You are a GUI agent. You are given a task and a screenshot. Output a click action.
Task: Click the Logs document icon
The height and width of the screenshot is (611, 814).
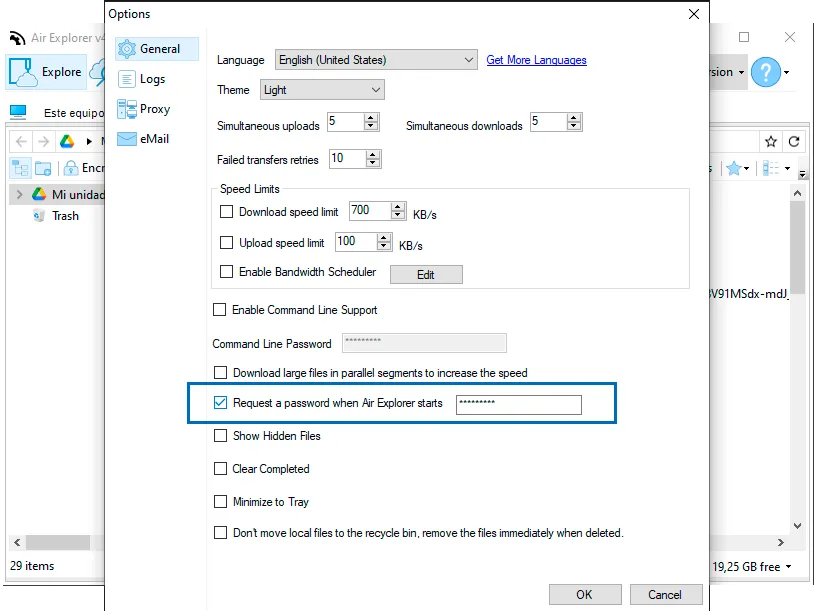click(x=127, y=79)
